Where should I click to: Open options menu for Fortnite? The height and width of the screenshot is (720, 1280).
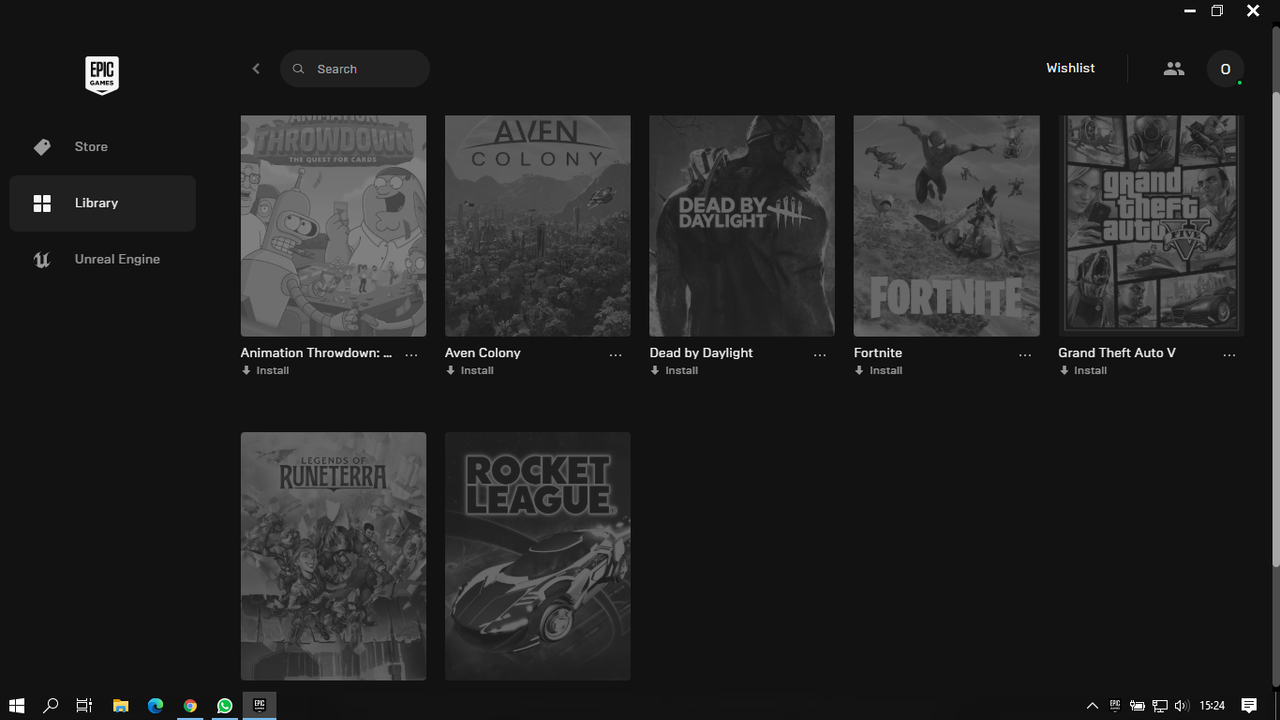[x=1024, y=355]
